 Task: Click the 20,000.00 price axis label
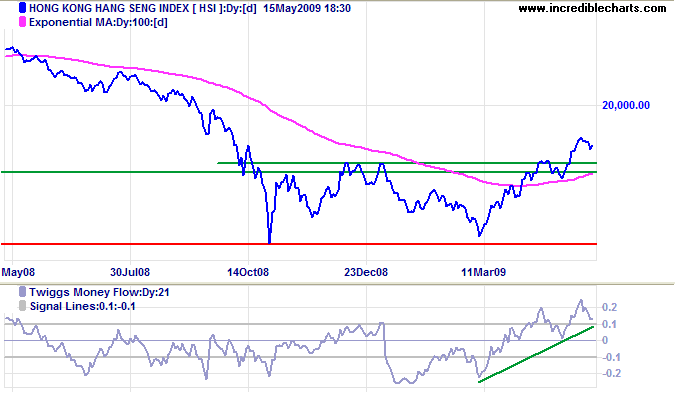click(626, 105)
